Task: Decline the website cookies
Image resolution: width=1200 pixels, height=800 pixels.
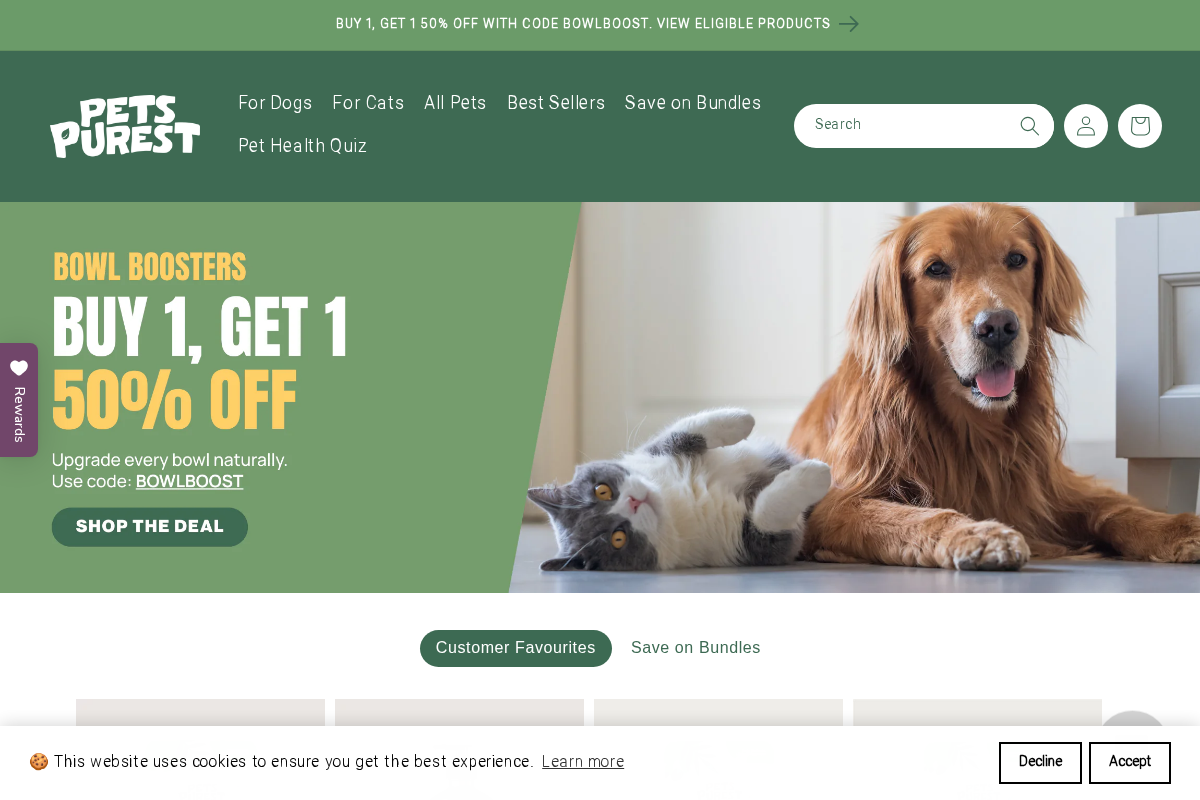Action: pyautogui.click(x=1040, y=762)
